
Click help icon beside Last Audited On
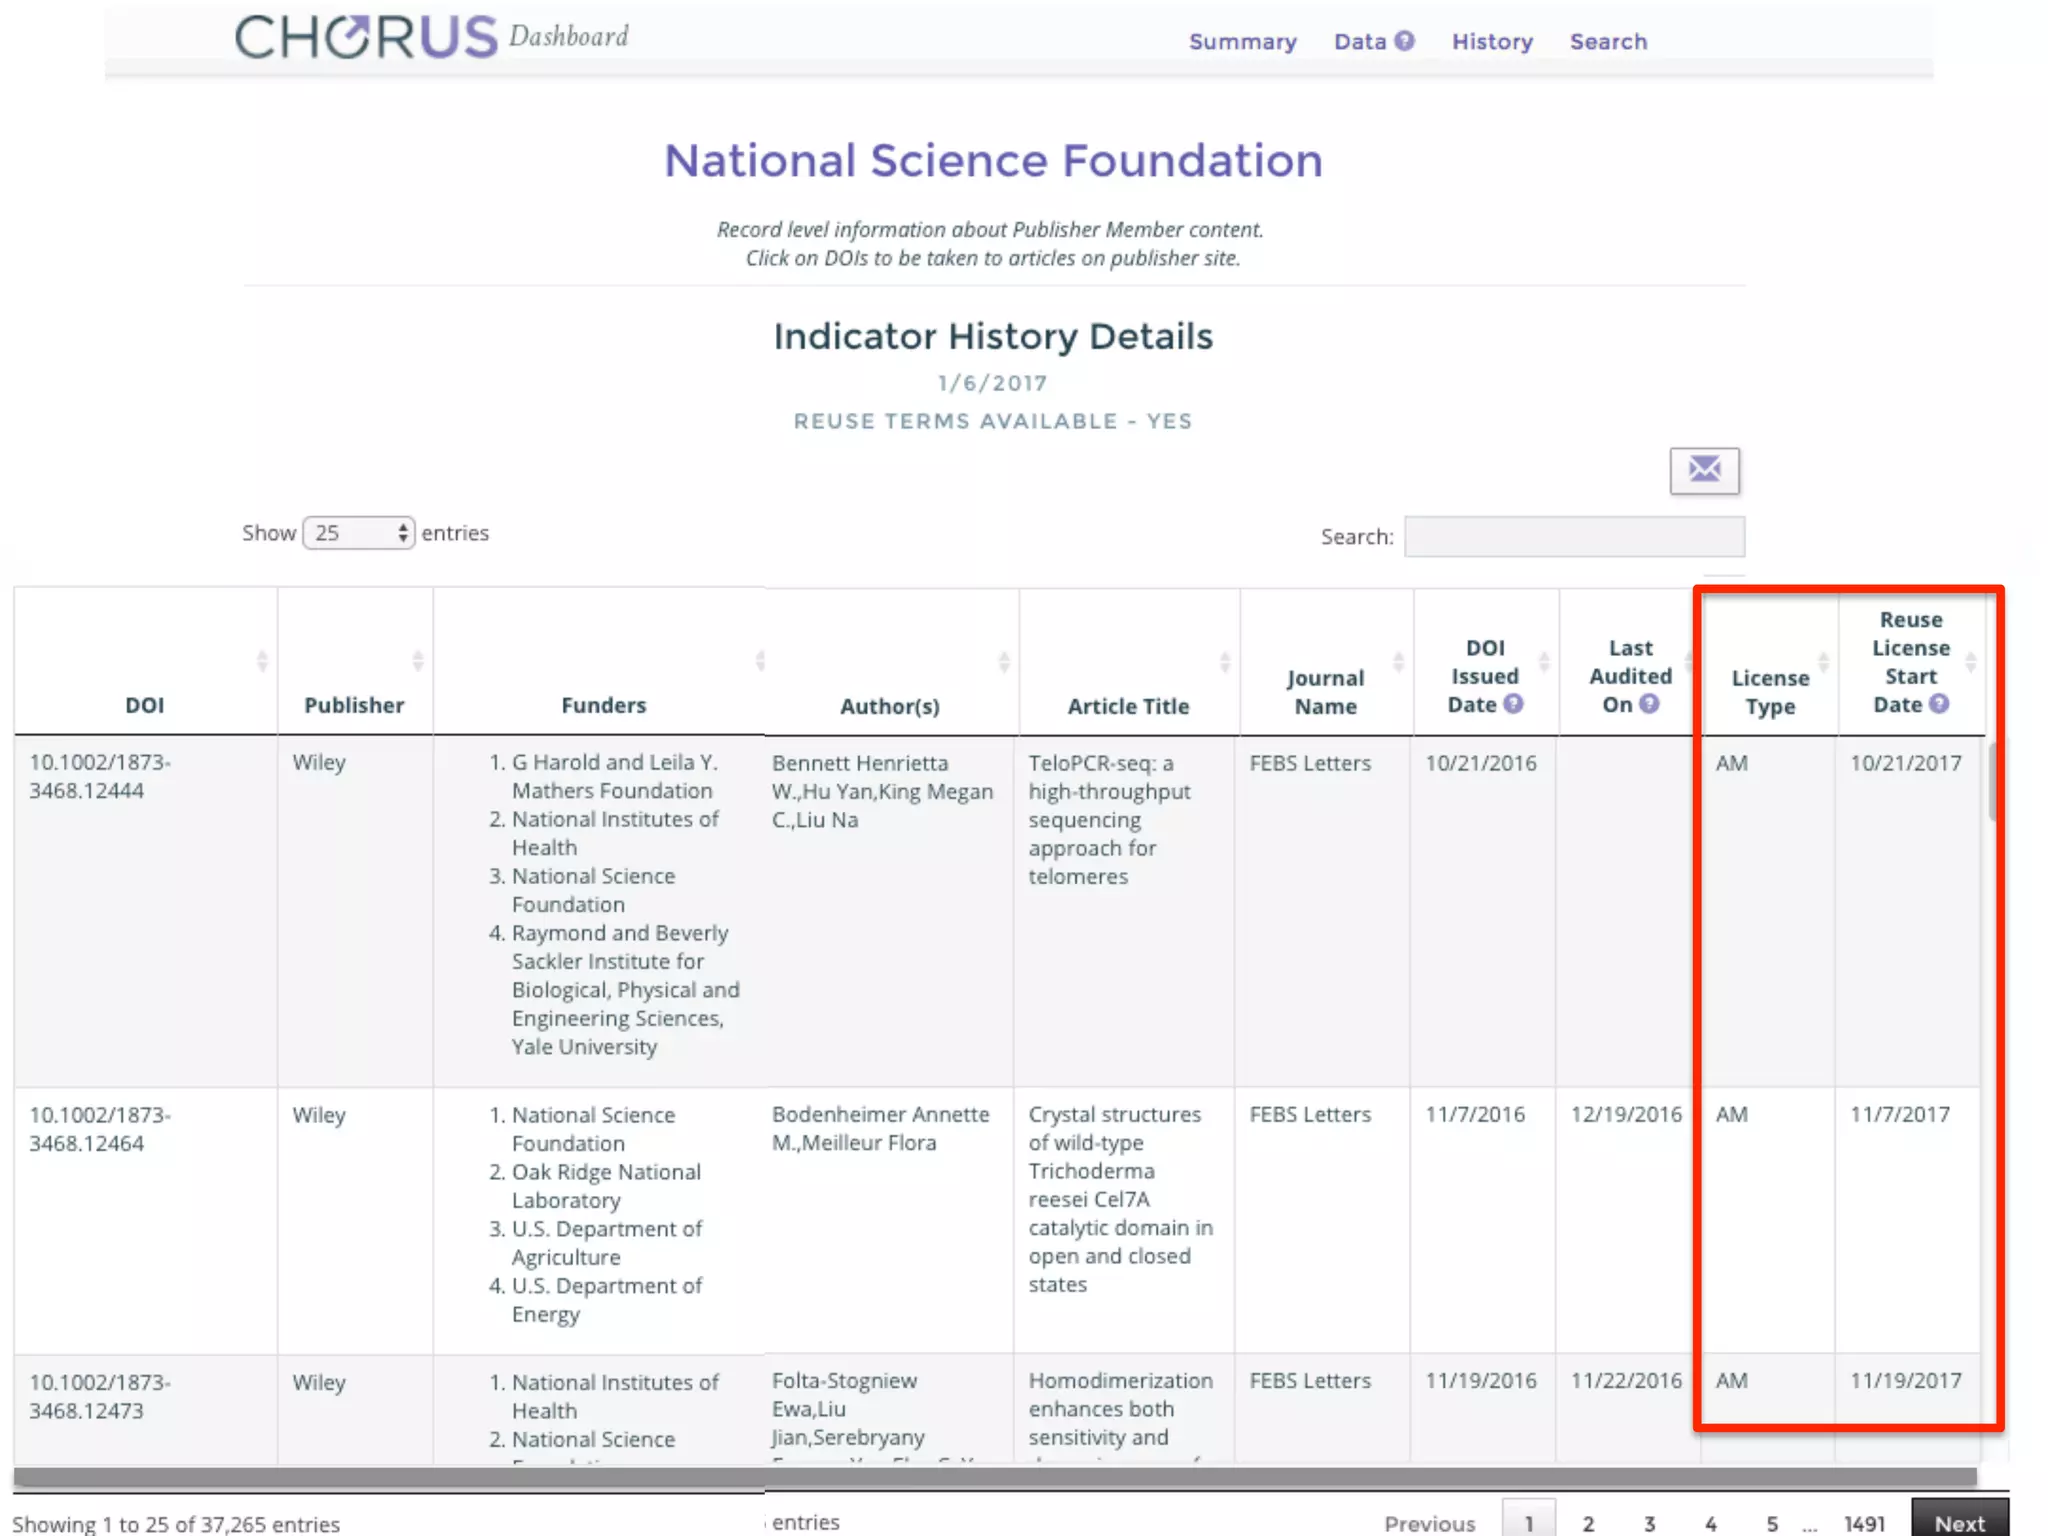(1649, 704)
